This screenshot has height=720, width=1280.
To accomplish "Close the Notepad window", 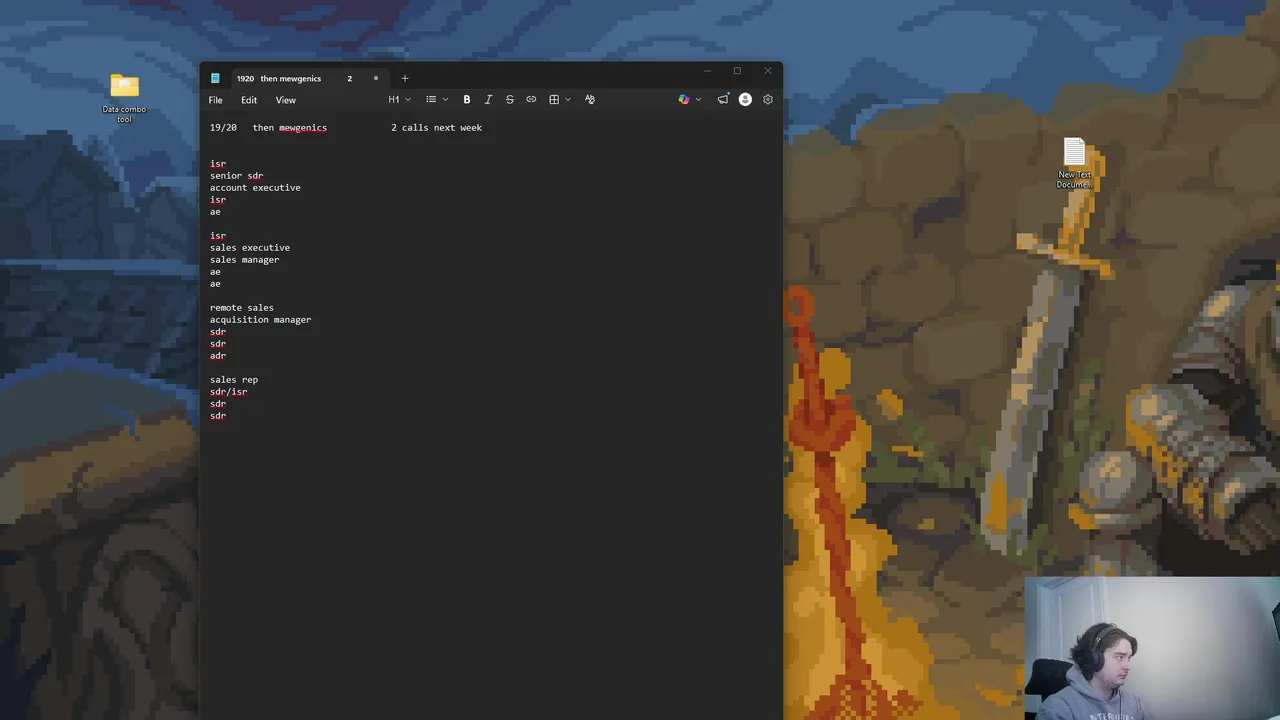I will pyautogui.click(x=767, y=71).
